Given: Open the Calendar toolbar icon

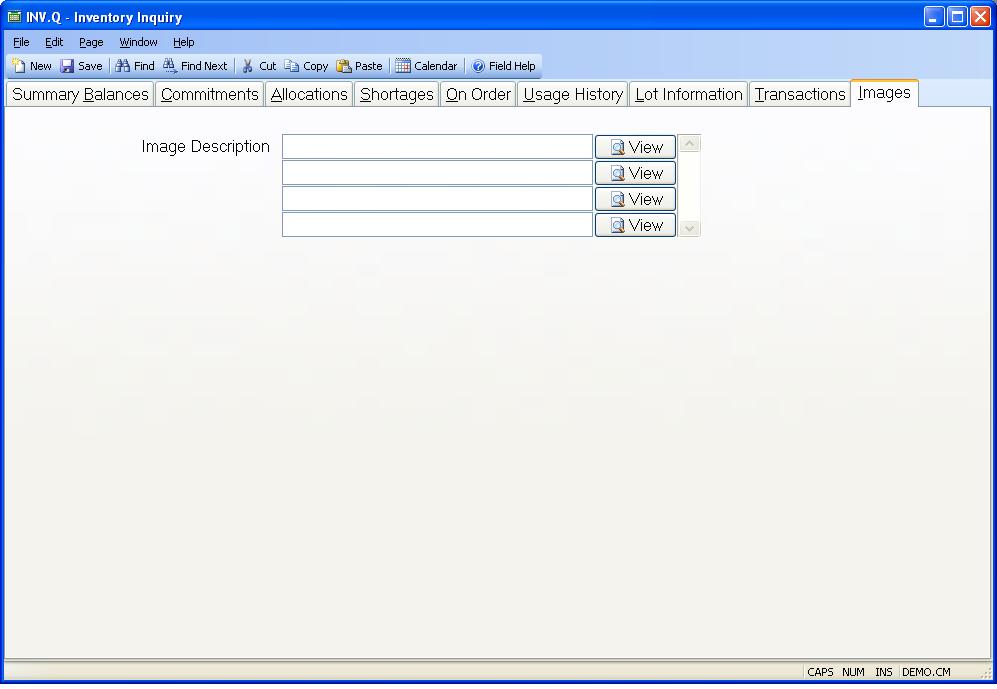Looking at the screenshot, I should click(403, 66).
